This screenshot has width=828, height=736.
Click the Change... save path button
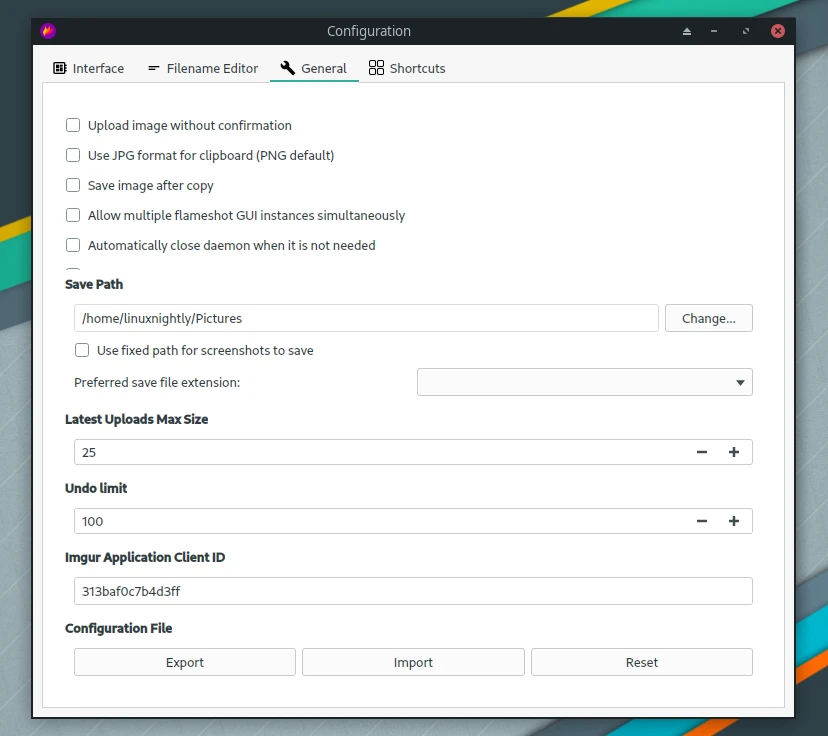tap(709, 318)
